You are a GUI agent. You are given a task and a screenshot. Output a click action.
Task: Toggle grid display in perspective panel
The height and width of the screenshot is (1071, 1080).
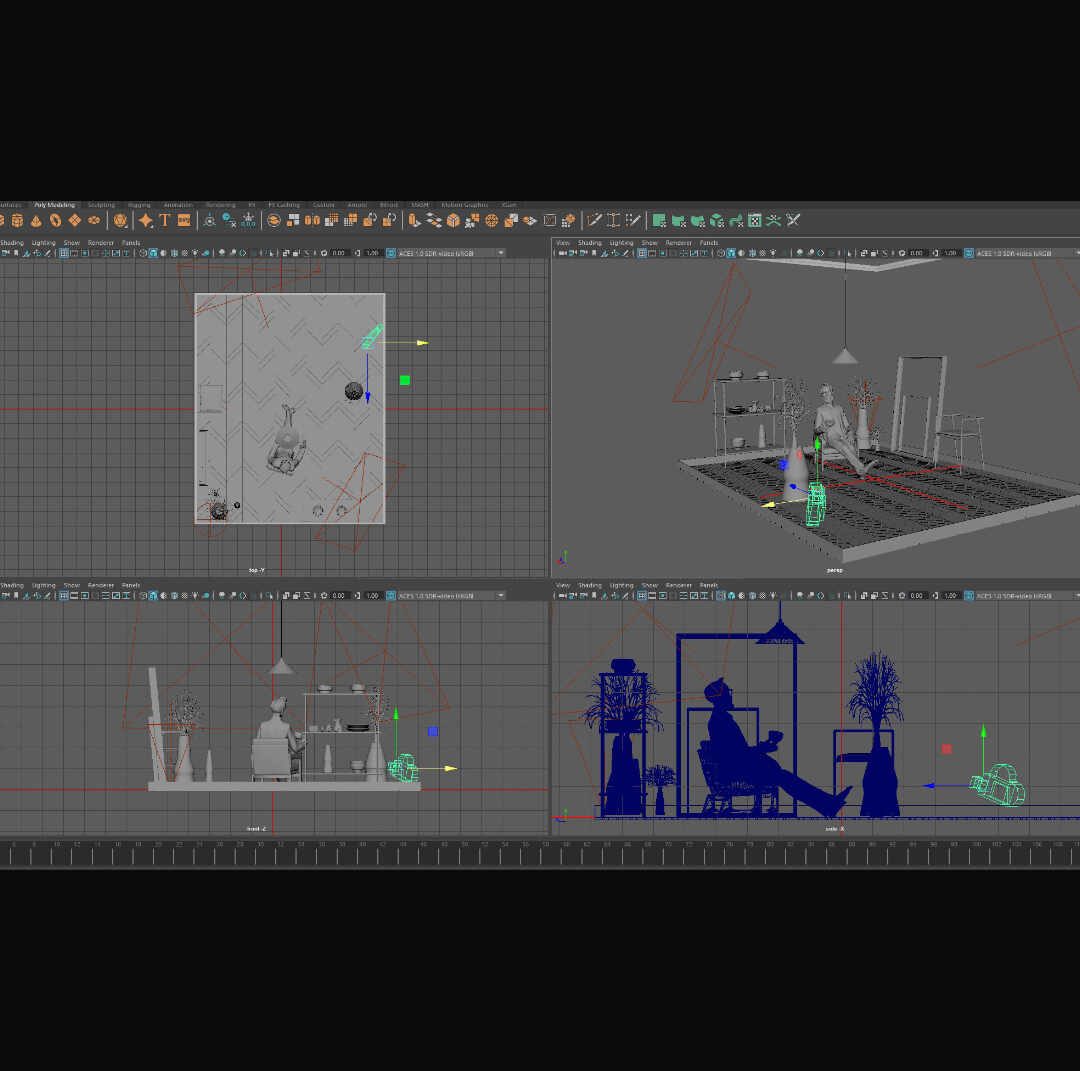(x=642, y=253)
